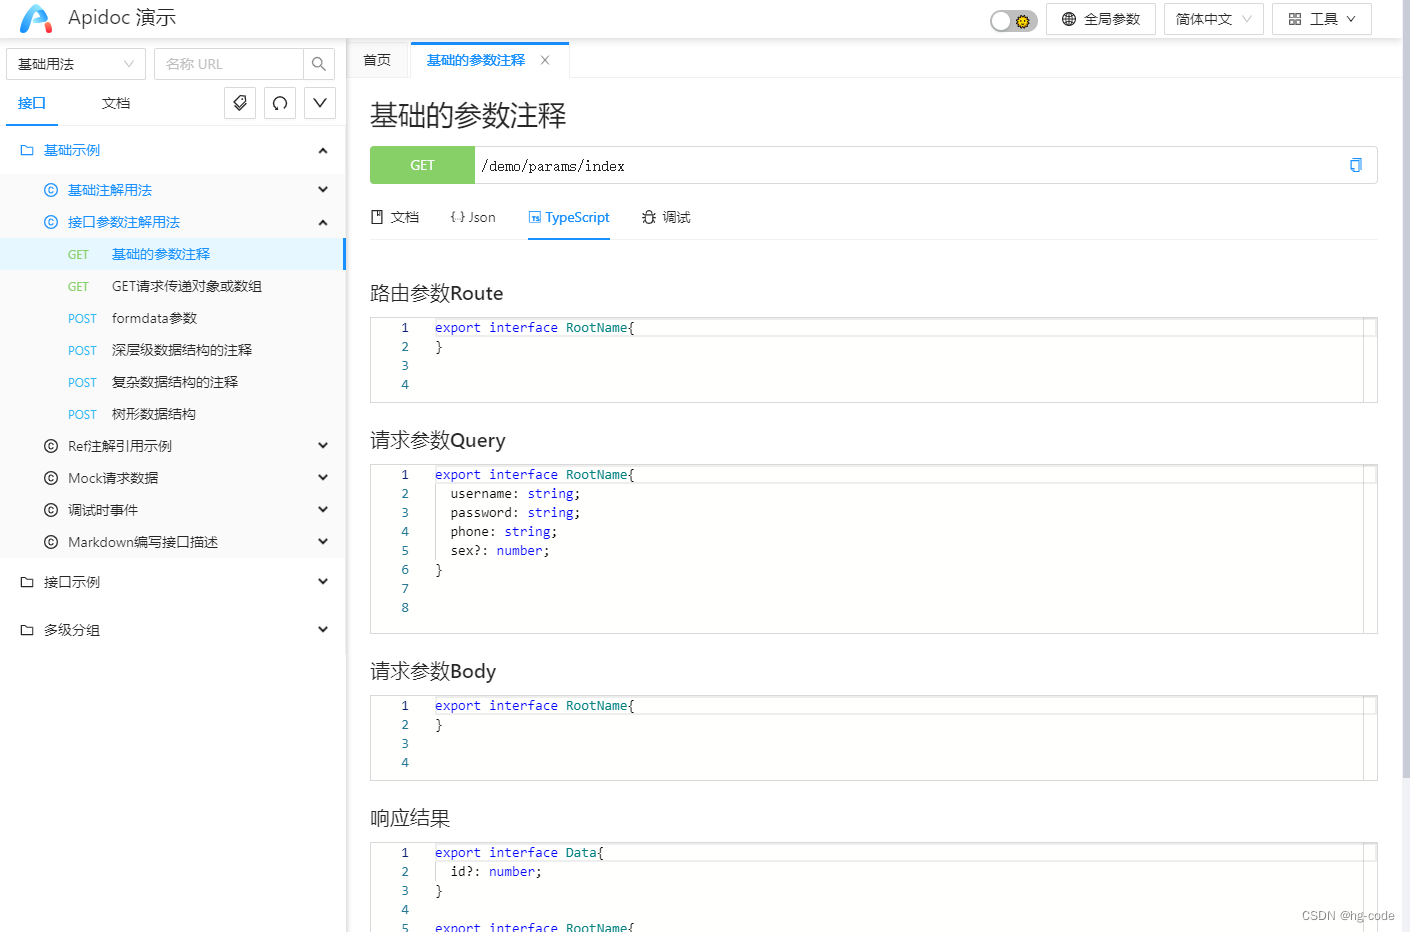This screenshot has width=1410, height=932.
Task: Open the 深层级数据结构的注释 entry
Action: (173, 350)
